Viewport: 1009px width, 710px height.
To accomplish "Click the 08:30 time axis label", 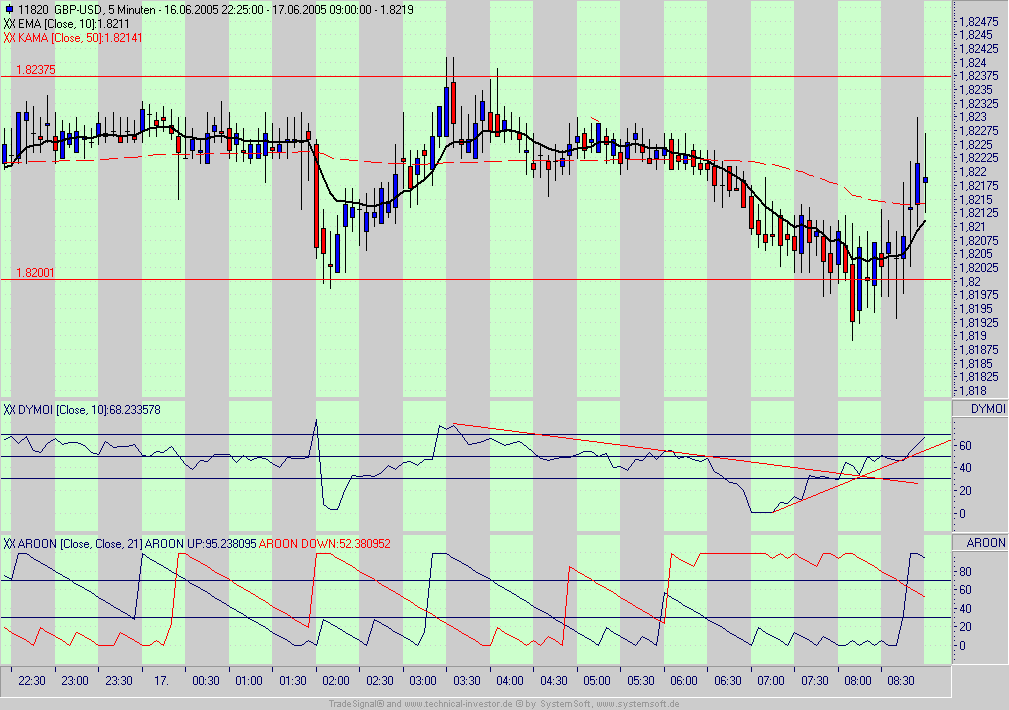I will click(901, 681).
